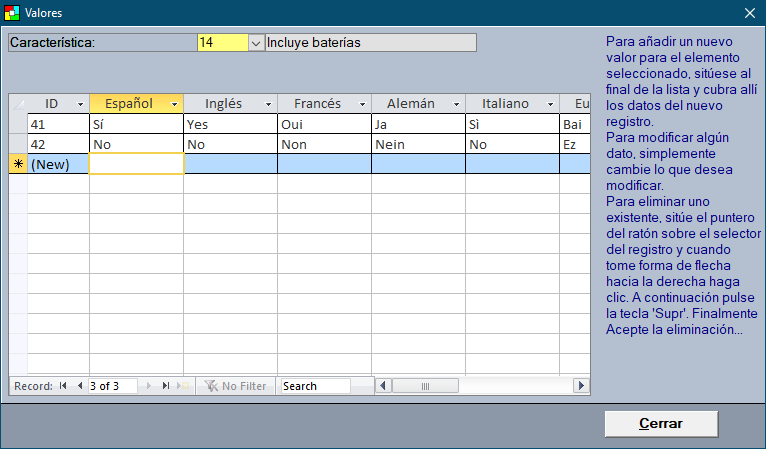The image size is (766, 449).
Task: Open the Inglés column filter dropdown
Action: pyautogui.click(x=269, y=104)
